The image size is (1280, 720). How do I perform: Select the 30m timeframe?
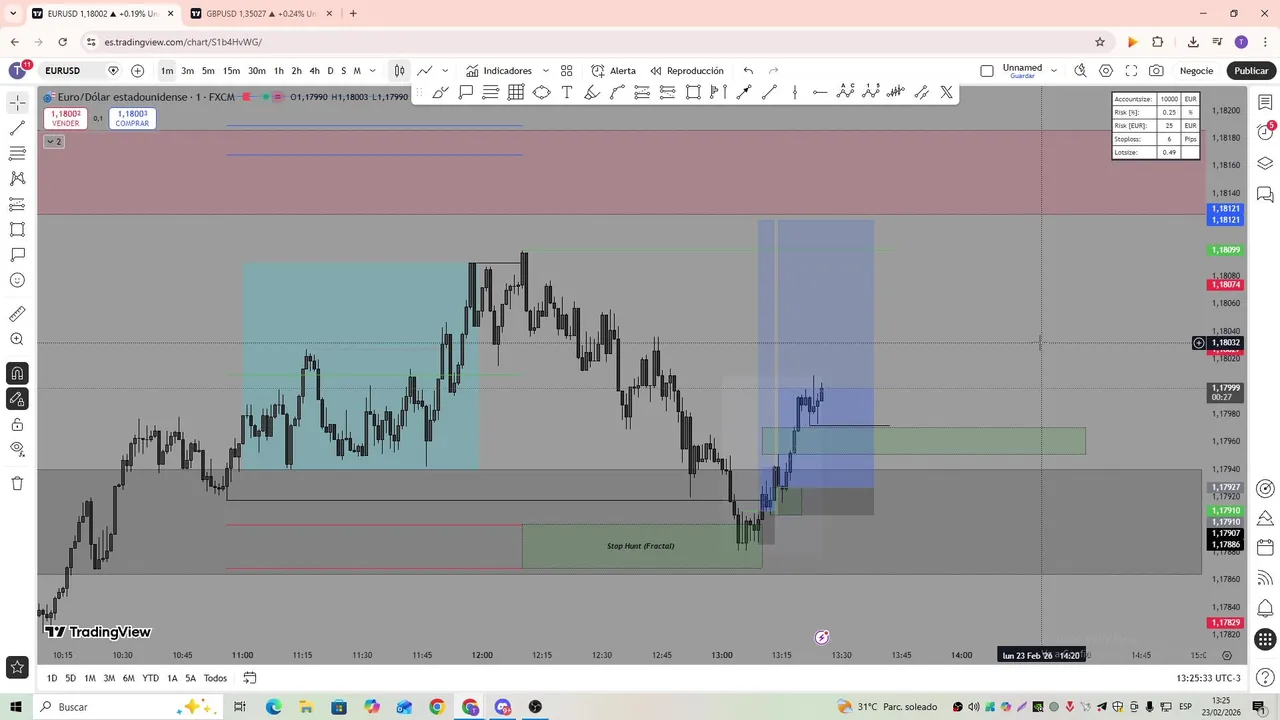point(257,71)
